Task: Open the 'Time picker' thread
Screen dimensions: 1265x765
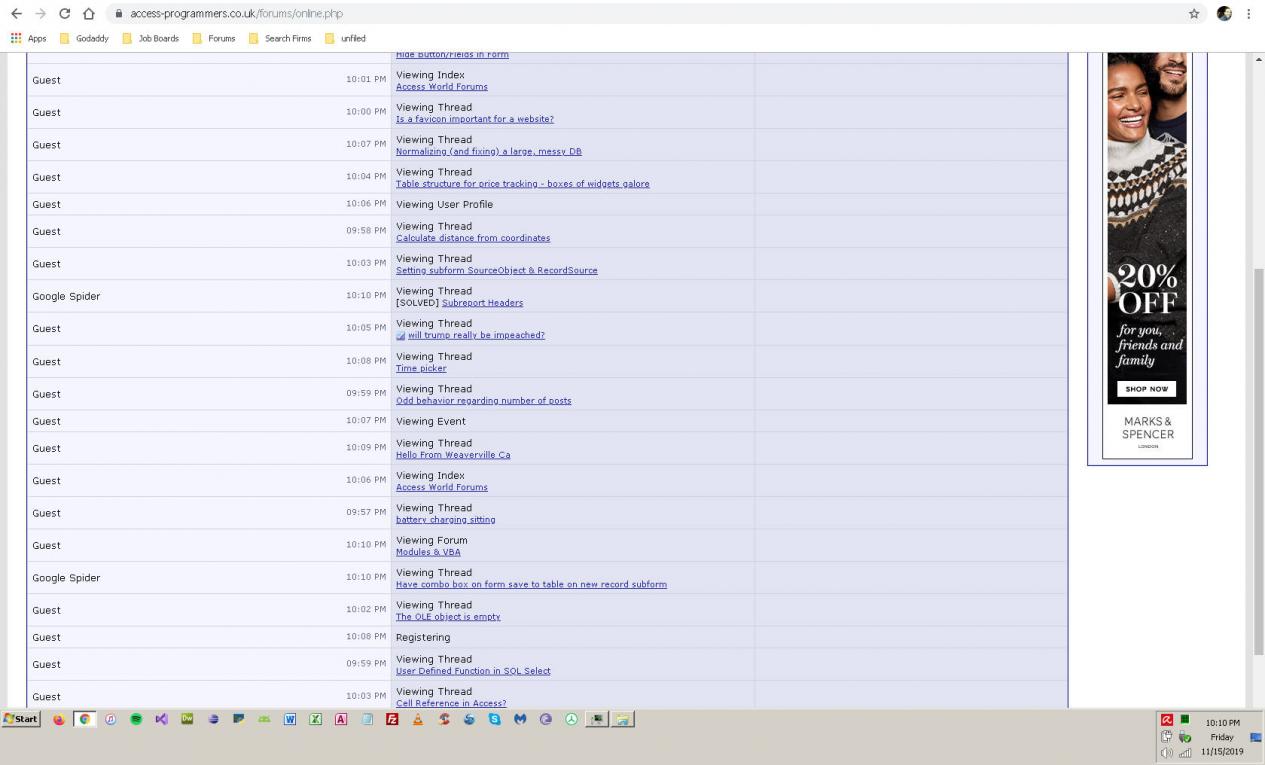Action: pyautogui.click(x=421, y=368)
